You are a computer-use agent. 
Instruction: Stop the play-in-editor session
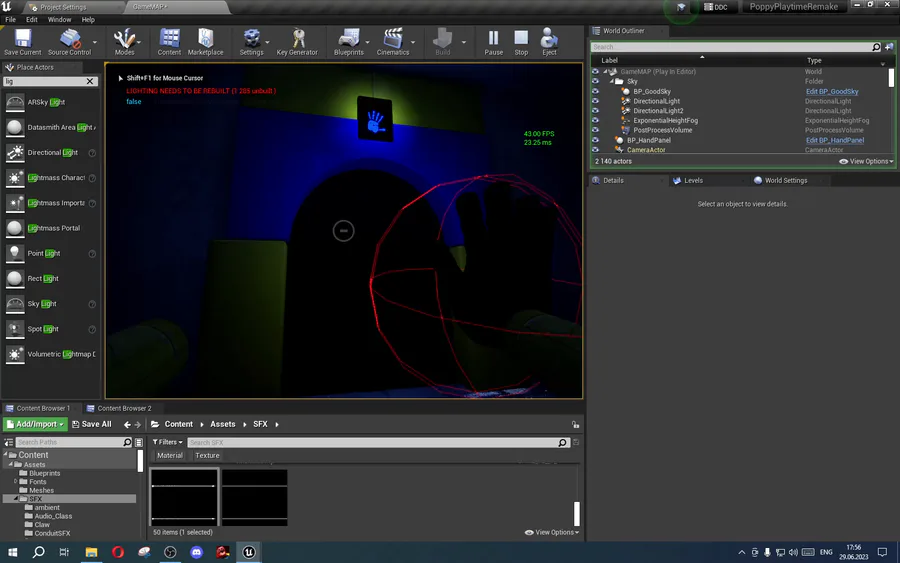click(521, 42)
